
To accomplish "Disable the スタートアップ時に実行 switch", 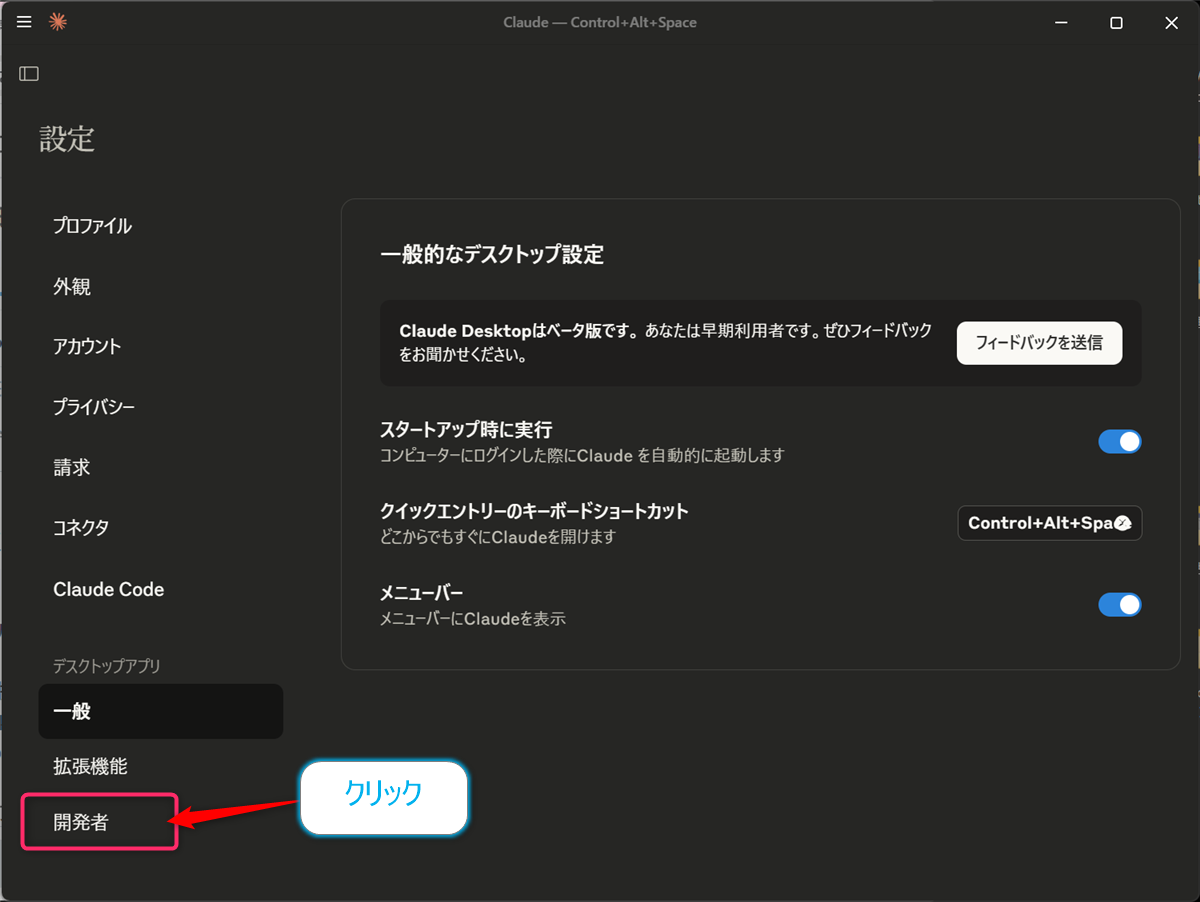I will tap(1120, 442).
